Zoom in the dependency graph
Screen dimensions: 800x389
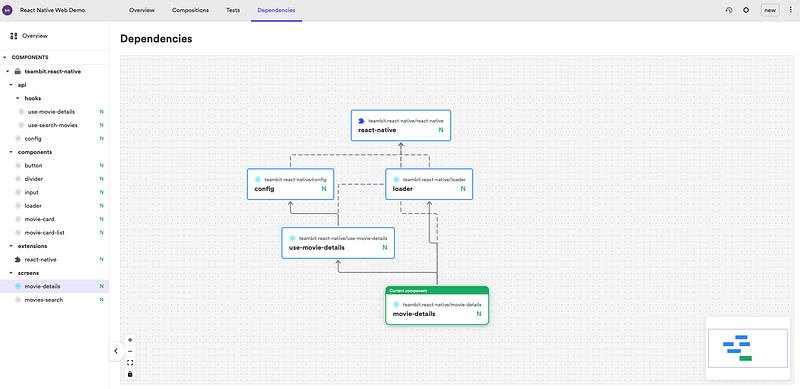pos(130,339)
